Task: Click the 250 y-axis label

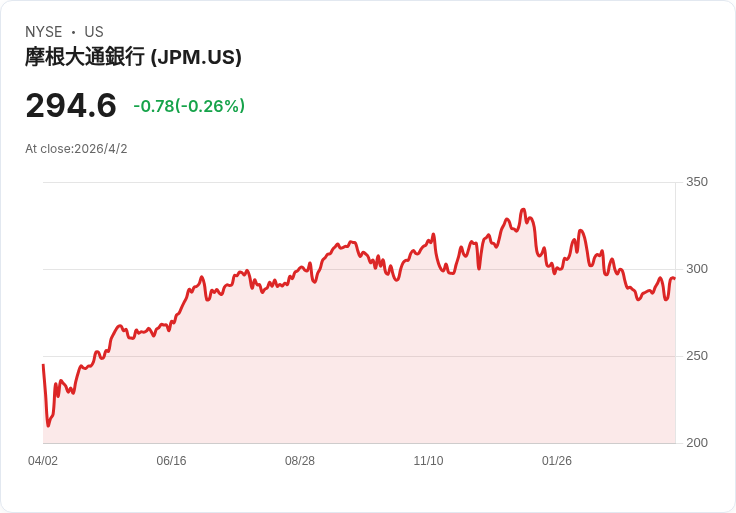Action: (x=696, y=356)
